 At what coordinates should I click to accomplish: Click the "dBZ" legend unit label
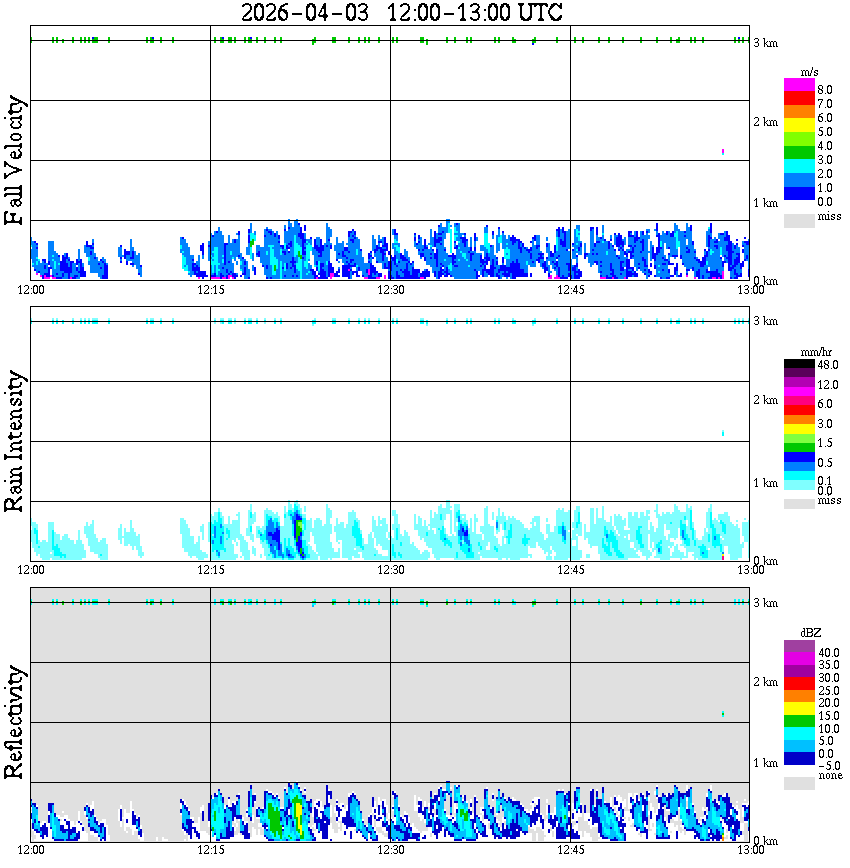pos(811,632)
